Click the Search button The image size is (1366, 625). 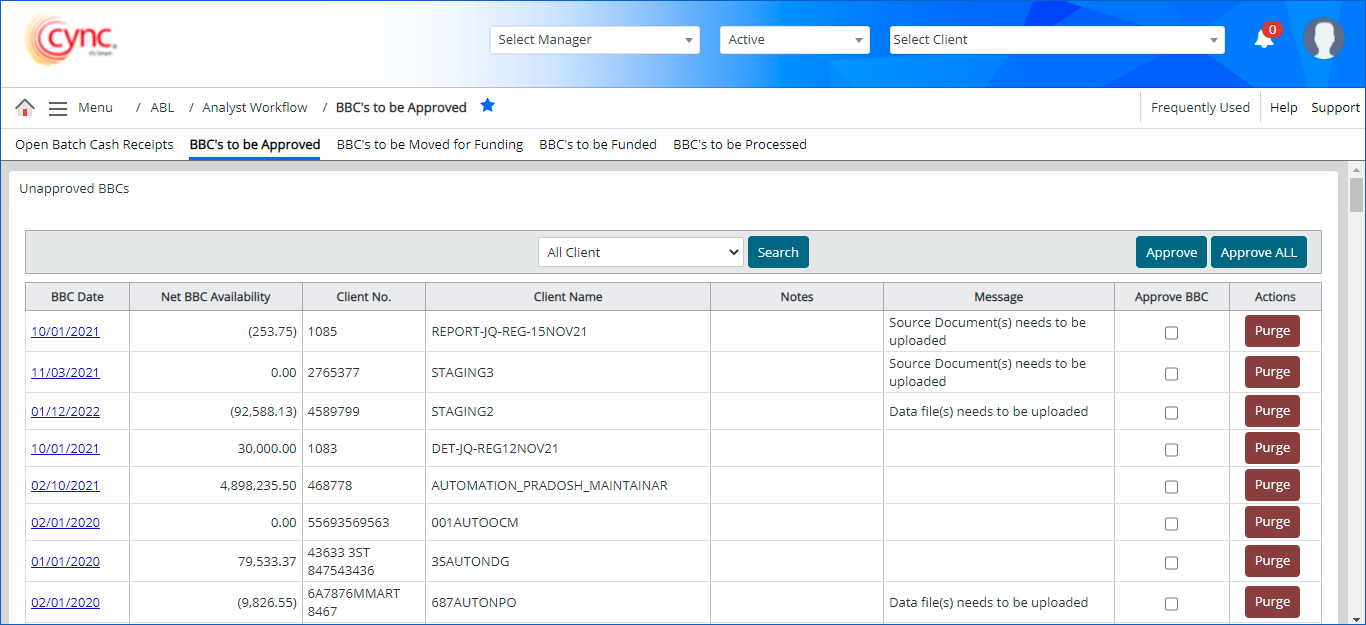778,253
